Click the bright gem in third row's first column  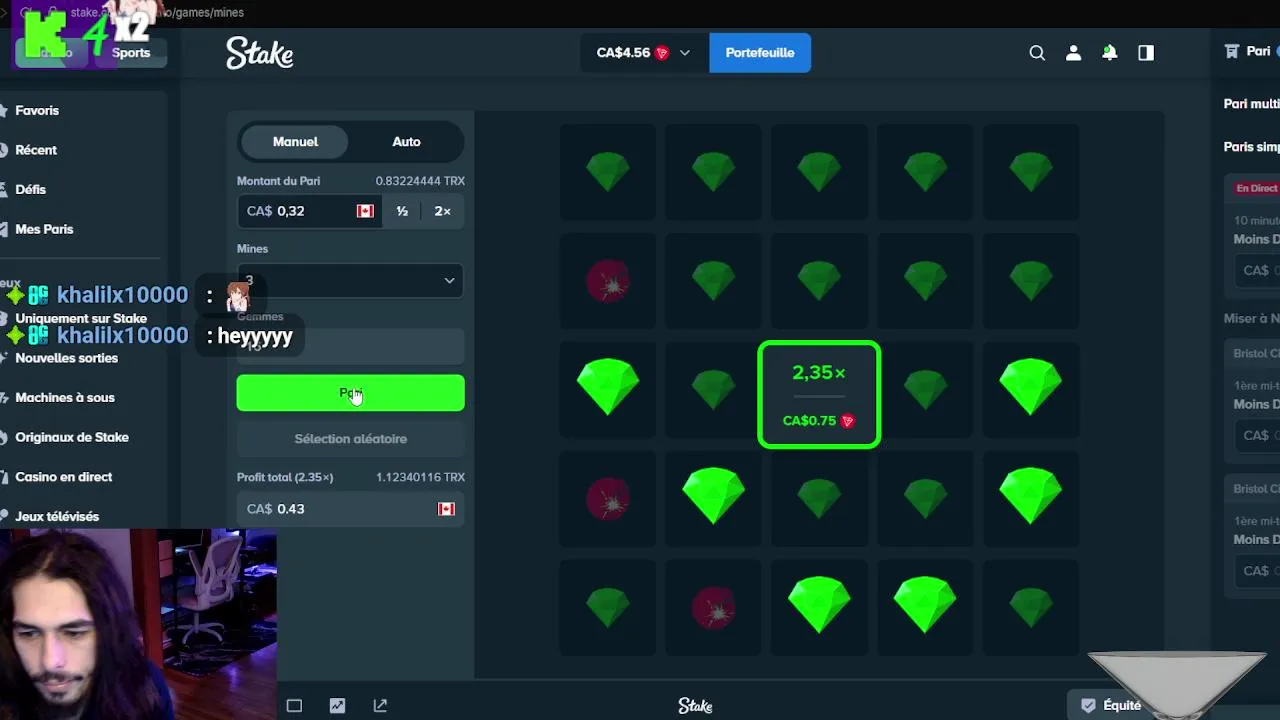pos(608,389)
